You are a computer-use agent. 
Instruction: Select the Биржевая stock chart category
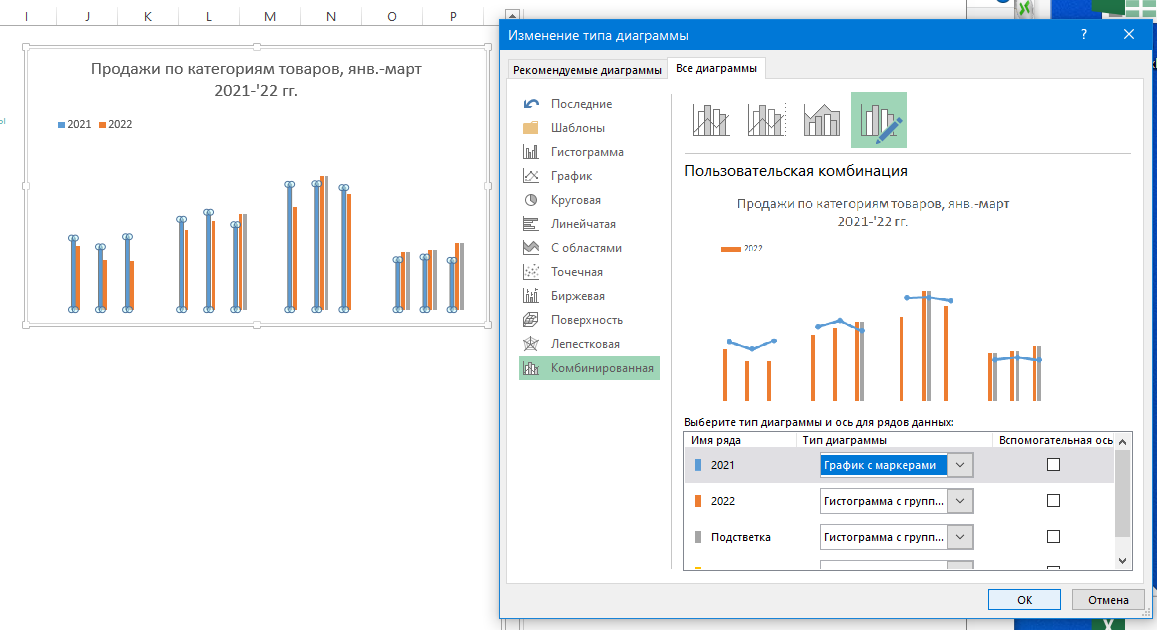click(577, 296)
